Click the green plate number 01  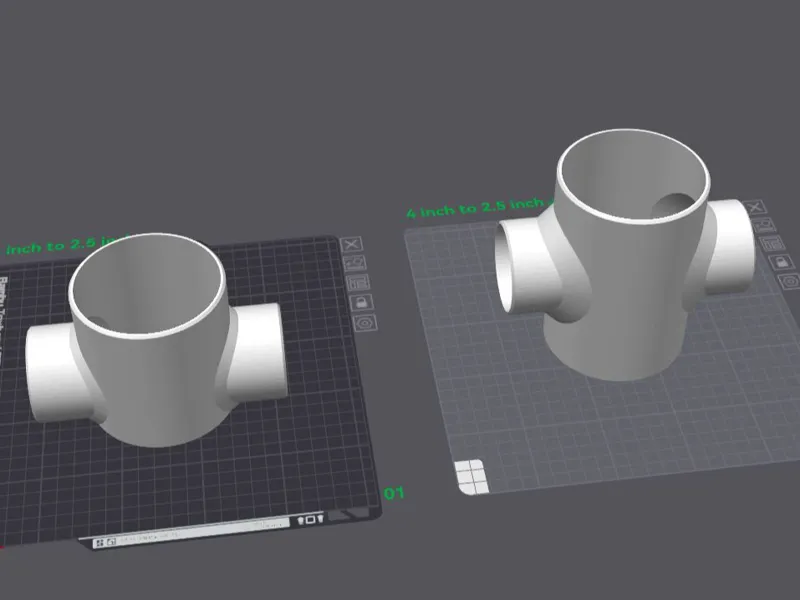[x=394, y=493]
